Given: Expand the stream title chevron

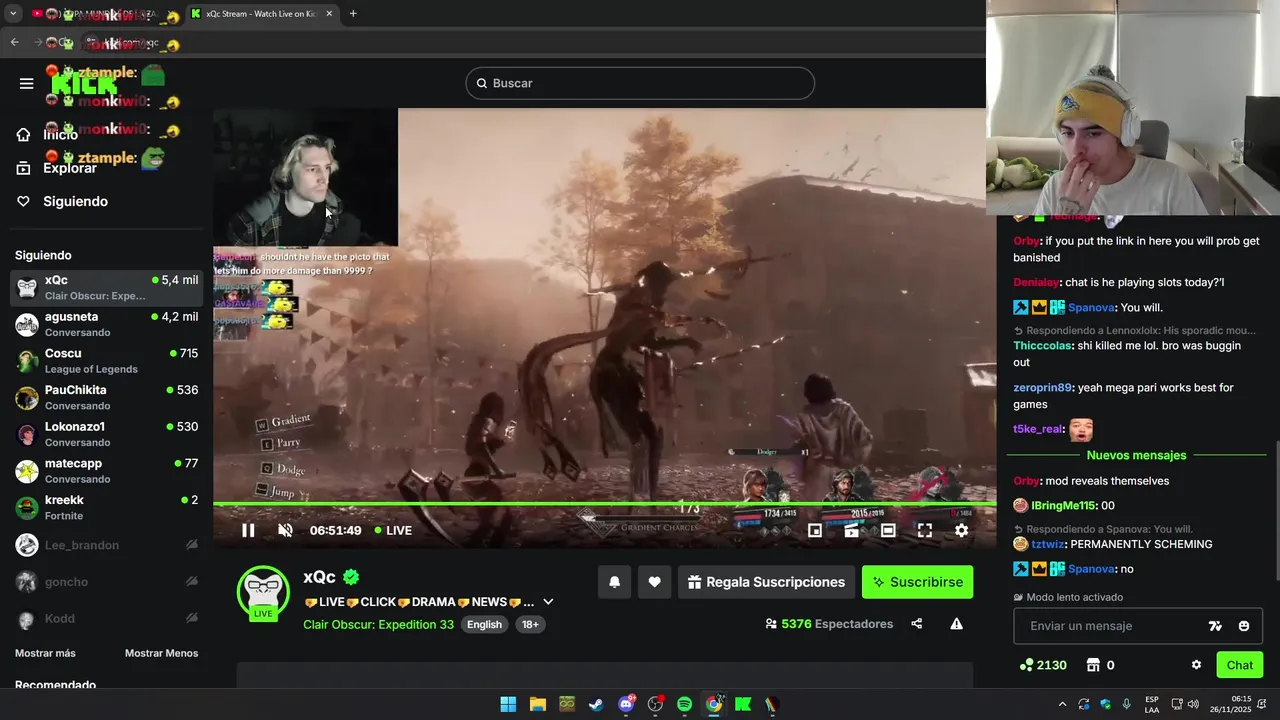Looking at the screenshot, I should [548, 602].
